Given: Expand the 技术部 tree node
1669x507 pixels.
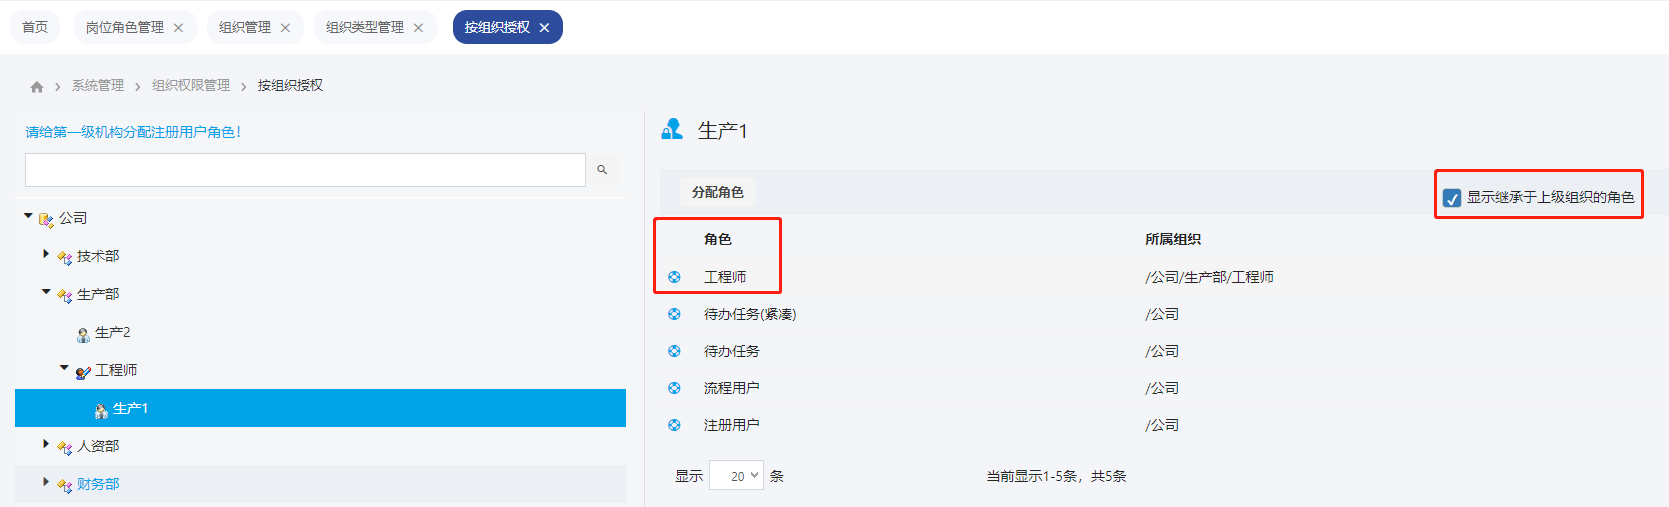Looking at the screenshot, I should coord(46,255).
